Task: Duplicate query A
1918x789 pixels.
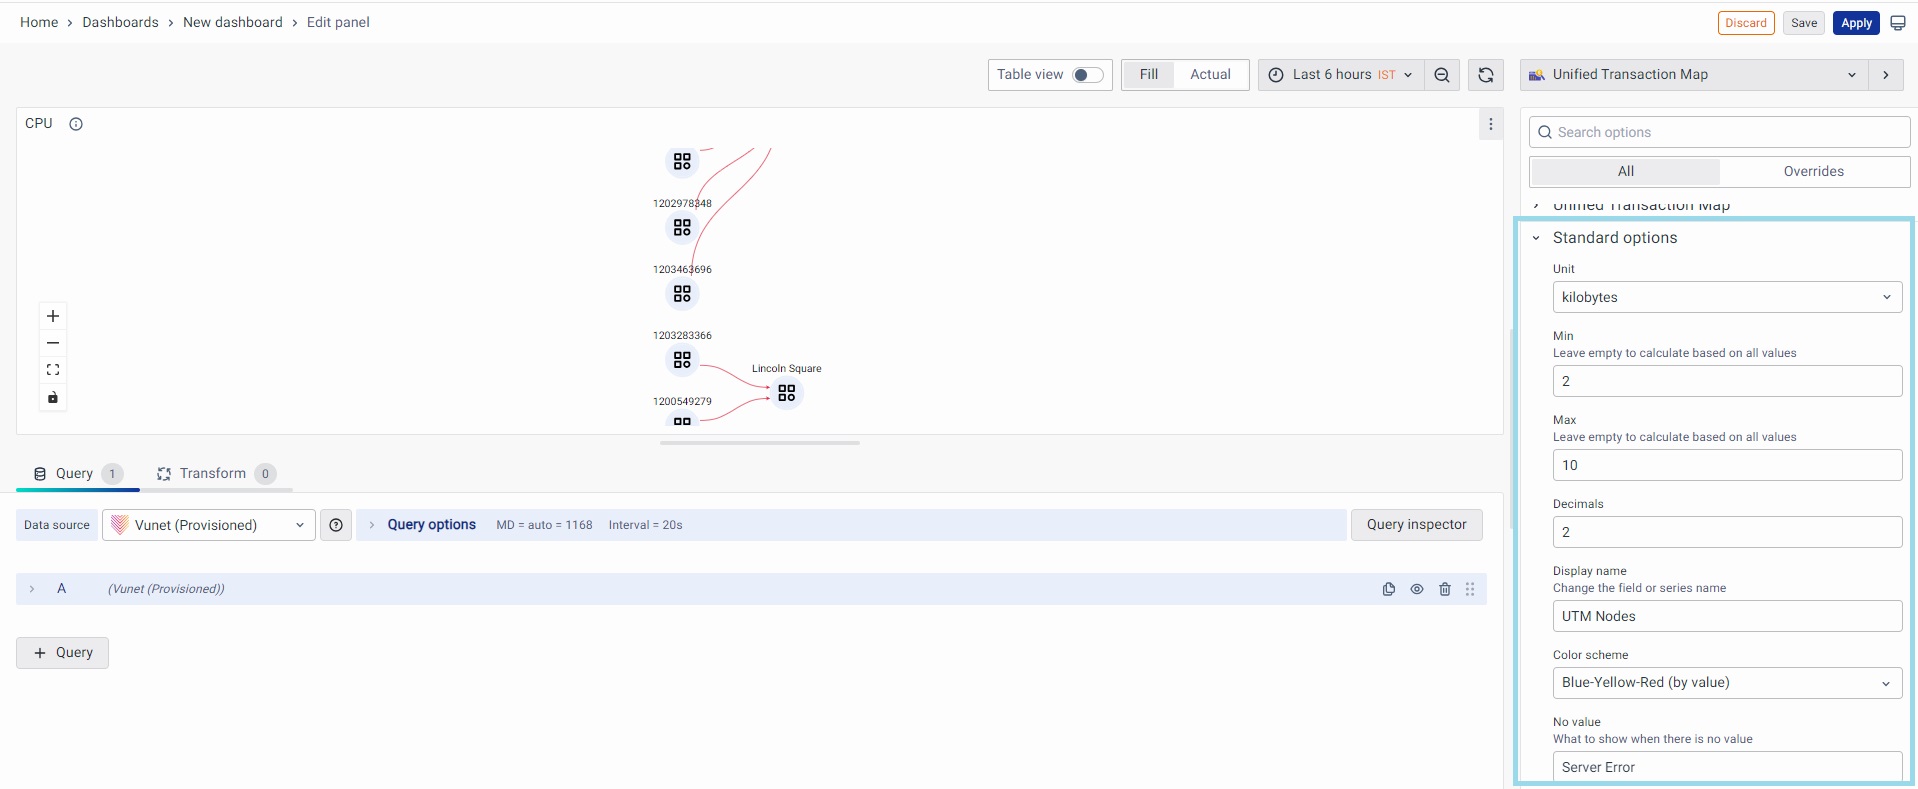Action: click(1388, 589)
